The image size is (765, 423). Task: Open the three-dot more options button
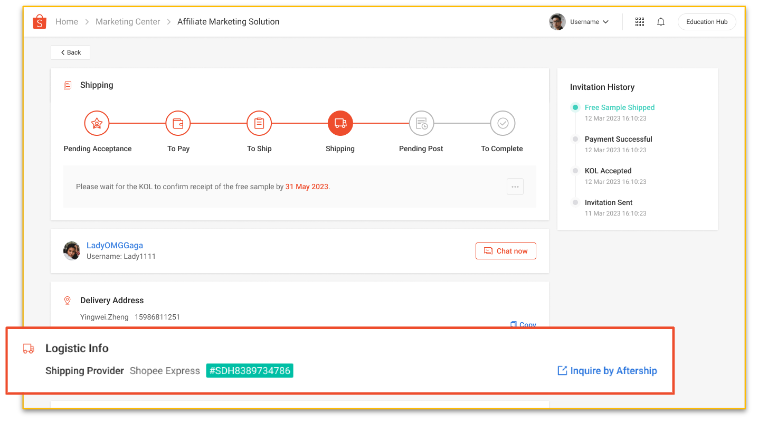pos(515,186)
